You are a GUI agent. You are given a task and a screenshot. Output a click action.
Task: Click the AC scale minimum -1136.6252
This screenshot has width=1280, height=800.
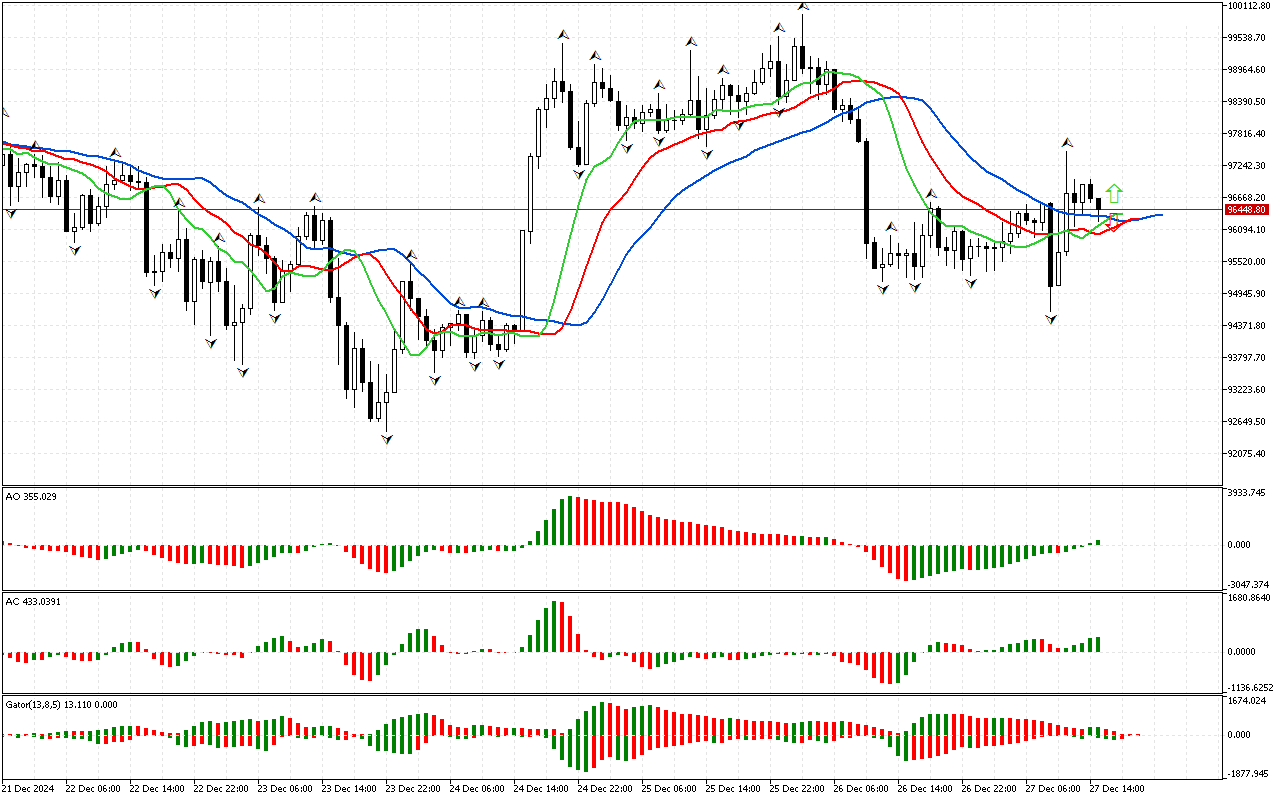click(x=1249, y=688)
